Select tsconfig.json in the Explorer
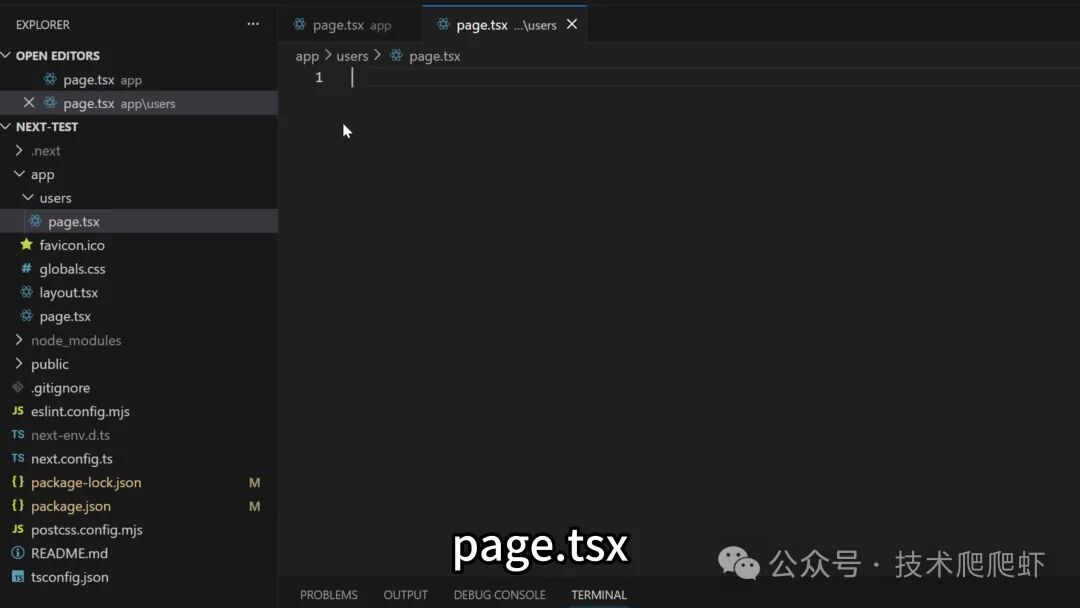The width and height of the screenshot is (1080, 608). [67, 577]
